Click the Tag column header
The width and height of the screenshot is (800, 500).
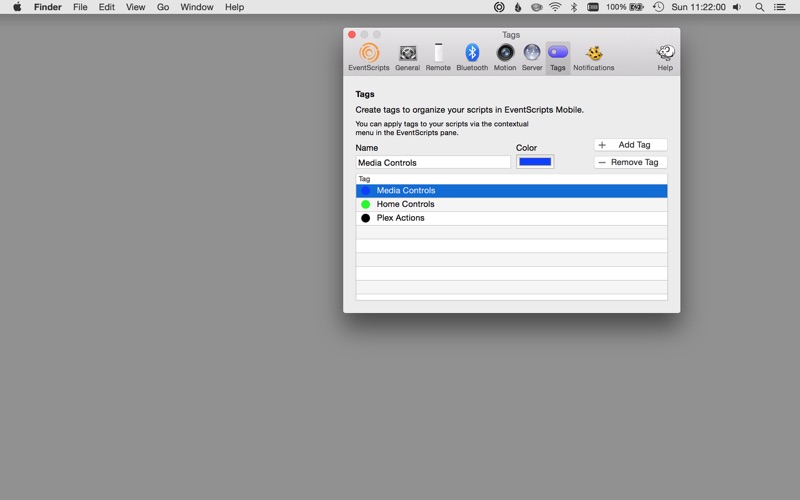[511, 179]
